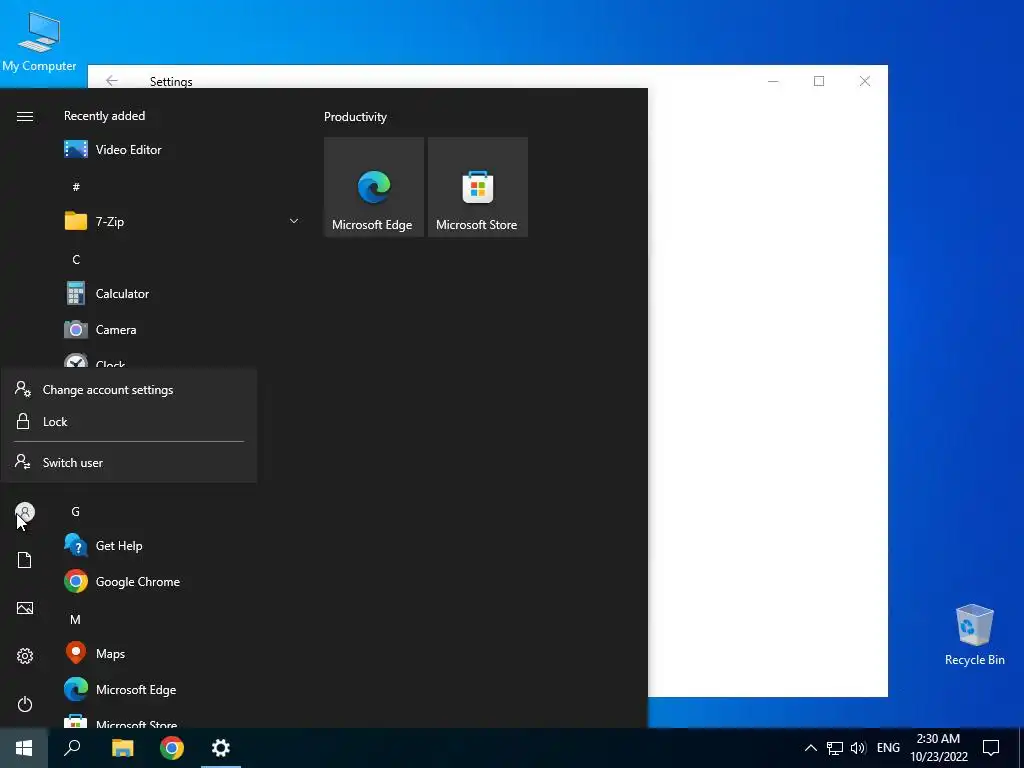Viewport: 1024px width, 768px height.
Task: Launch Chrome from the taskbar
Action: tap(172, 748)
